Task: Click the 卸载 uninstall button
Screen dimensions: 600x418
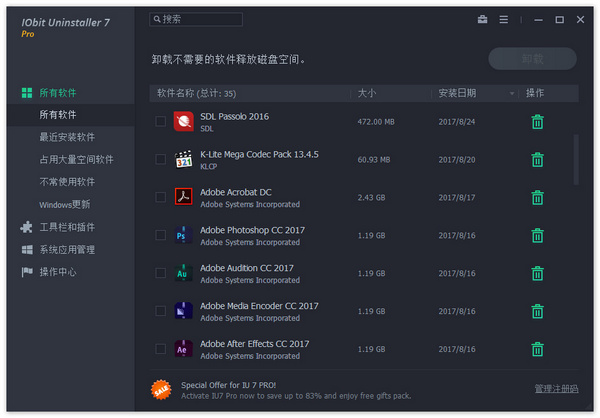Action: tap(532, 59)
